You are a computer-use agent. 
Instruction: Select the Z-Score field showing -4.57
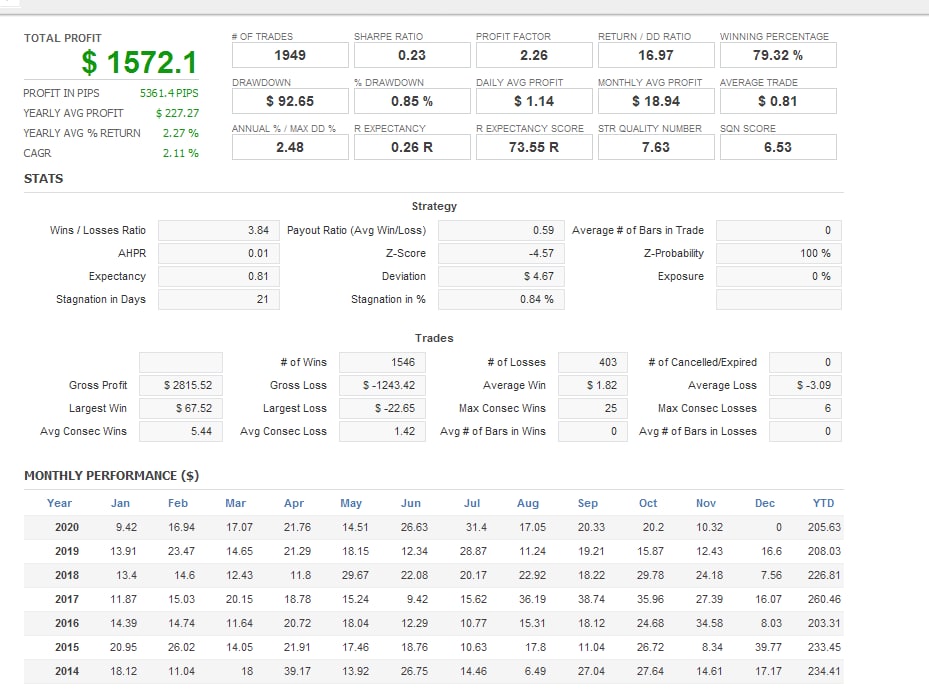click(501, 254)
